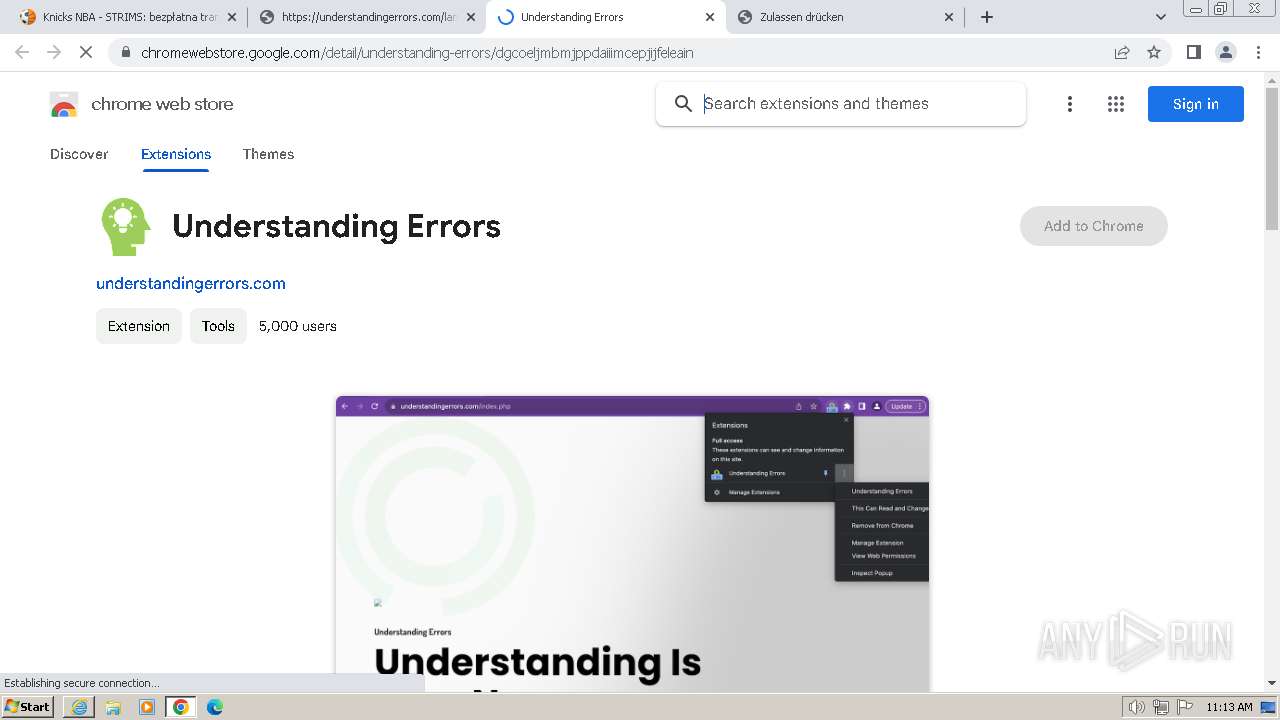Click the address bar URL
Image resolution: width=1280 pixels, height=720 pixels.
click(417, 52)
